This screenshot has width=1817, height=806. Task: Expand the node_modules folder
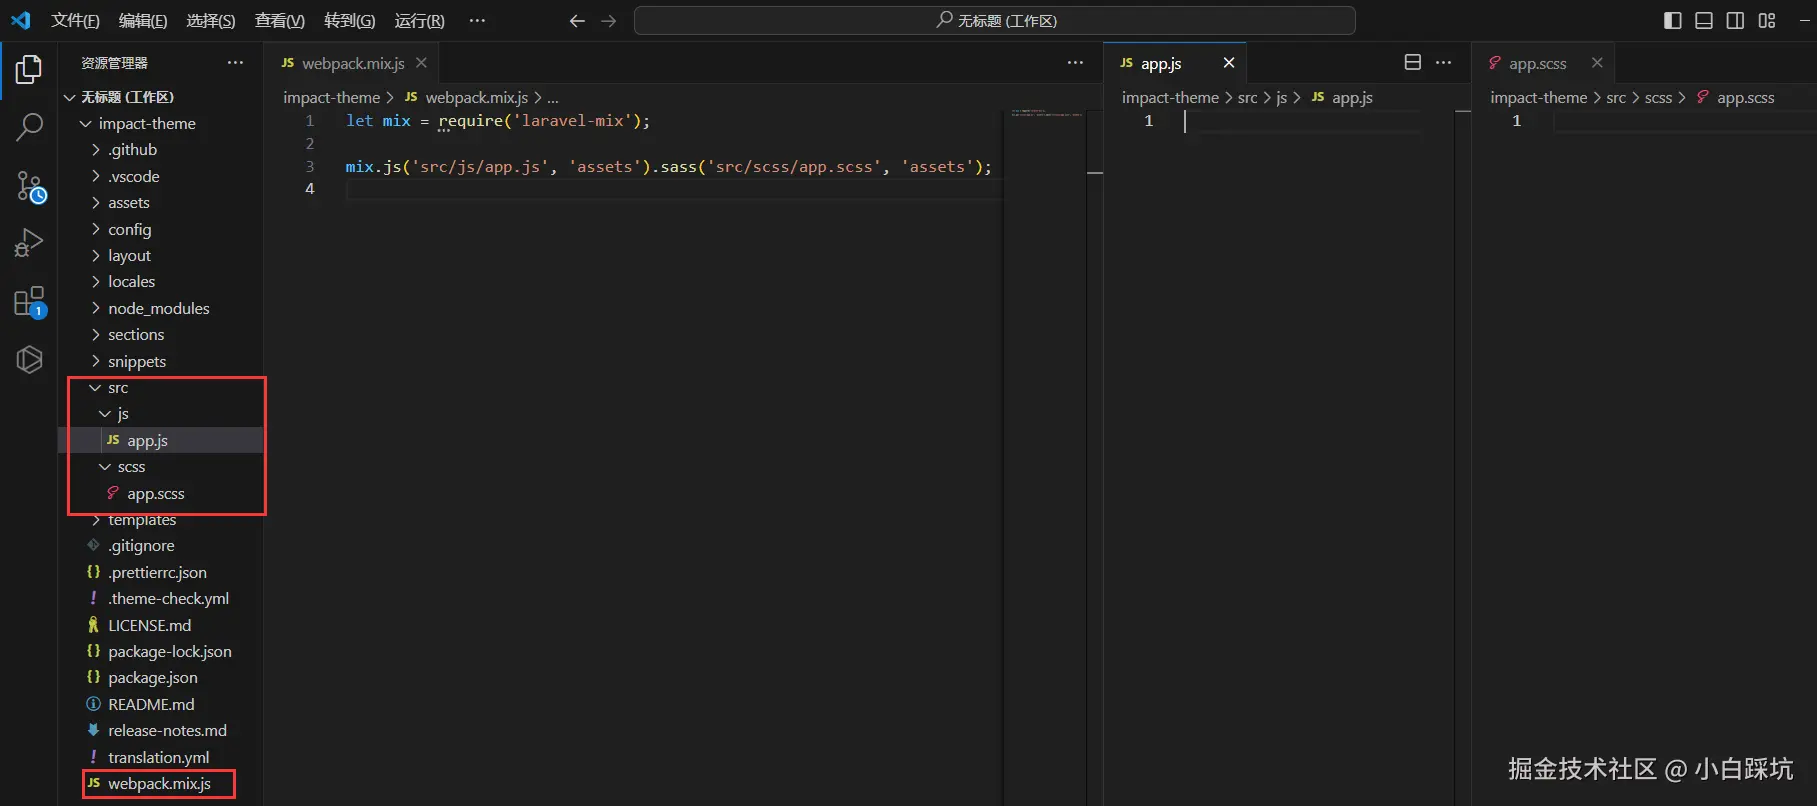click(160, 308)
